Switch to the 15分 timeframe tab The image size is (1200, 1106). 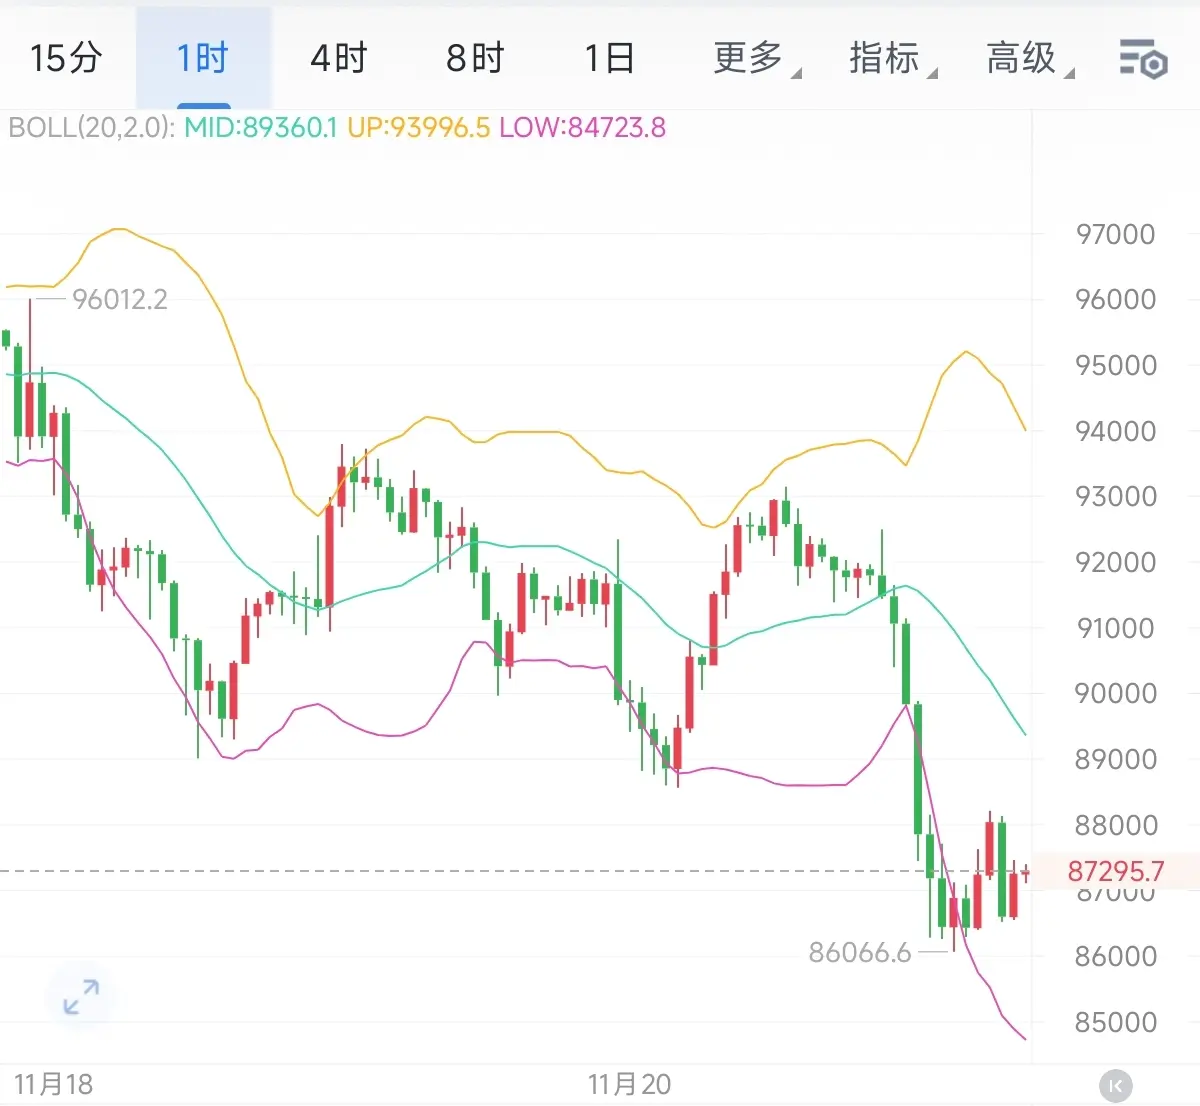click(66, 58)
